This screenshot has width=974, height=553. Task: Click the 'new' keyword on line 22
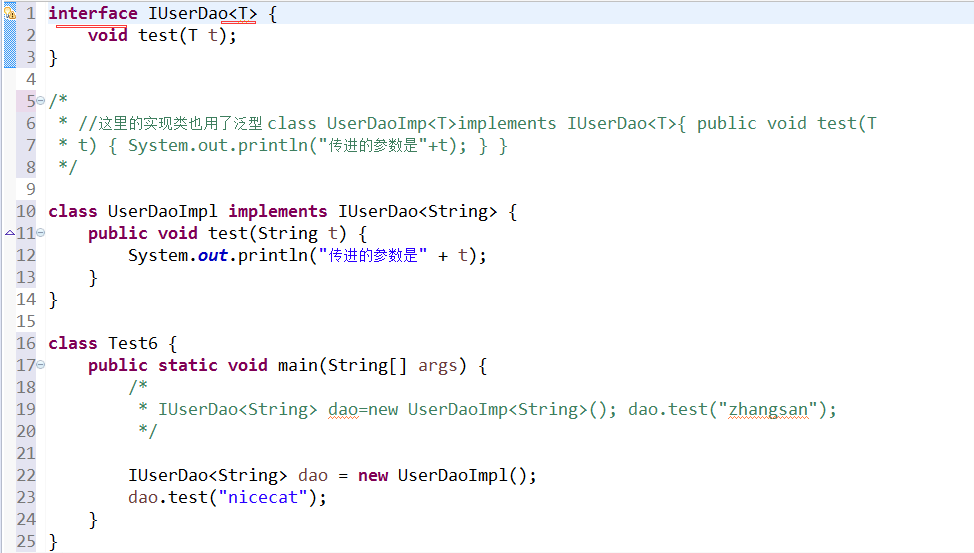(x=373, y=475)
